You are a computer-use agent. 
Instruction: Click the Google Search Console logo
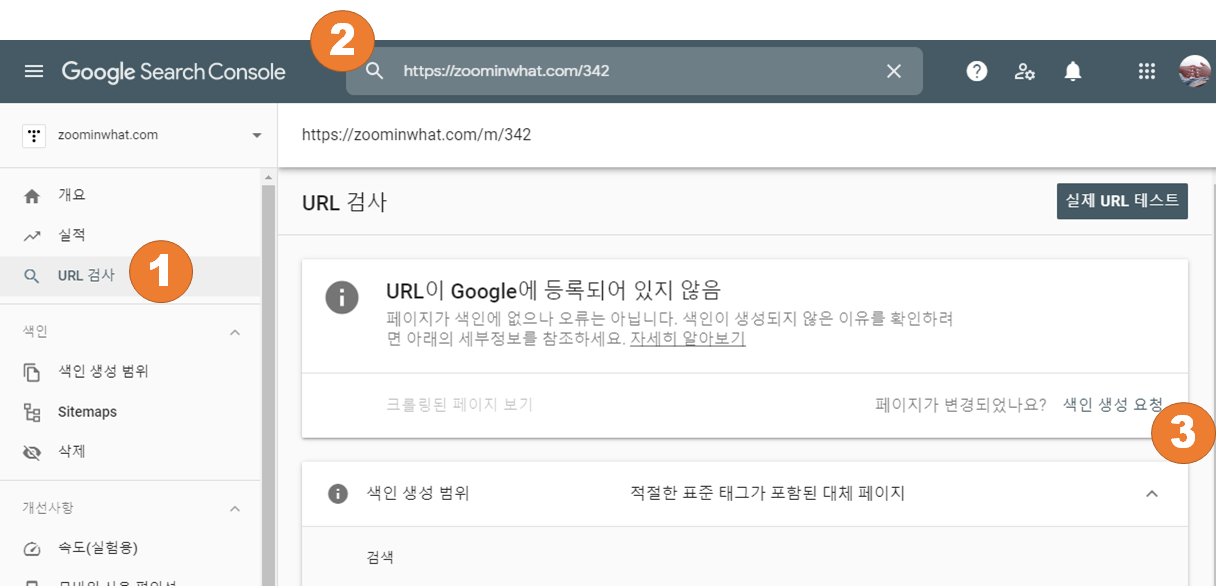174,71
